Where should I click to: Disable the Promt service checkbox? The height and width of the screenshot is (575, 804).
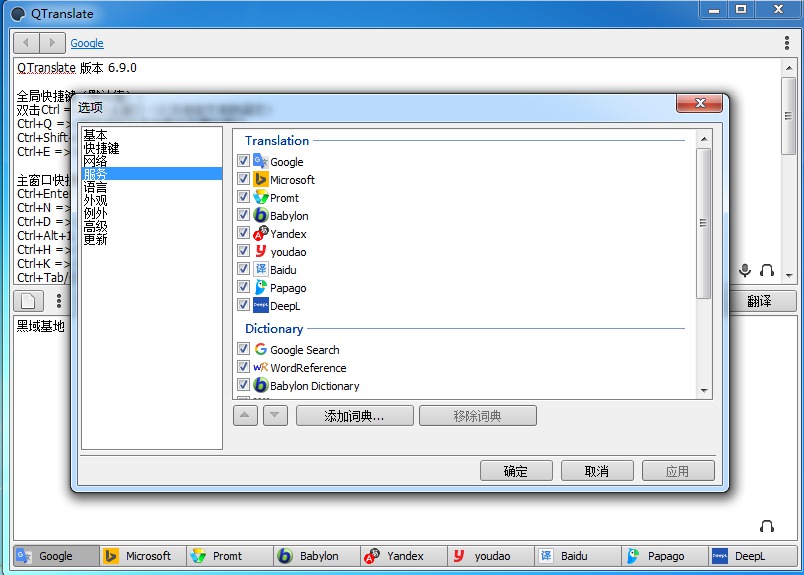[244, 196]
